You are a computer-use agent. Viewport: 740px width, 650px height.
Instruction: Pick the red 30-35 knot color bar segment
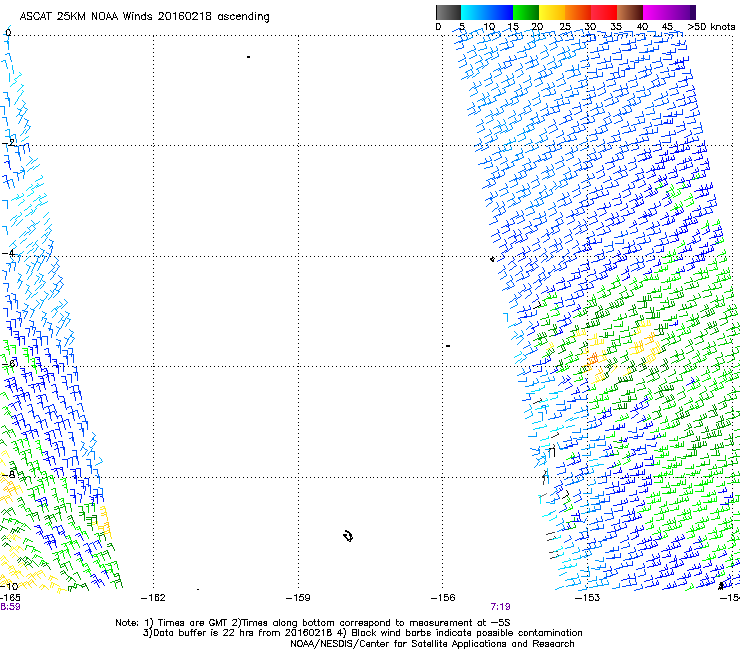point(604,12)
